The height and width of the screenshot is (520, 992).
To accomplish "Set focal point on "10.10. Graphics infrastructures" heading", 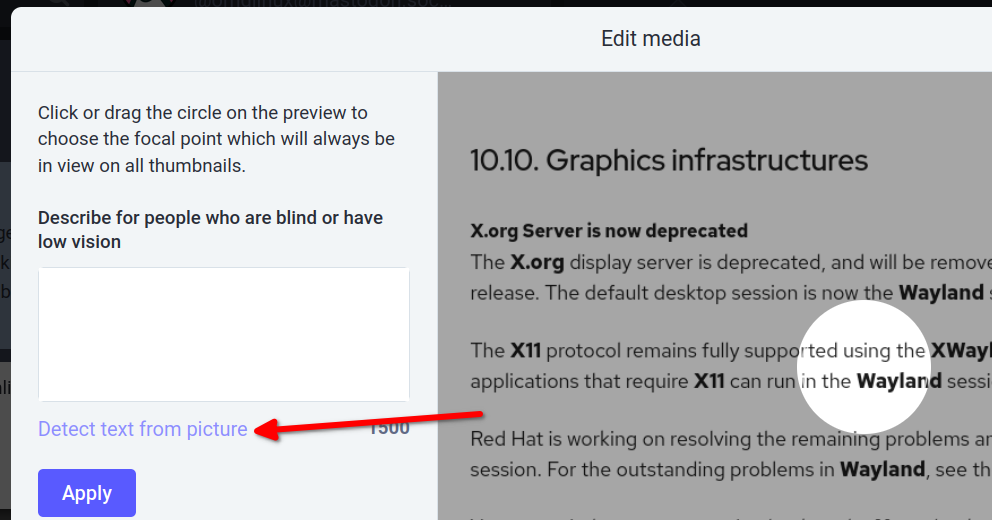I will (x=668, y=160).
